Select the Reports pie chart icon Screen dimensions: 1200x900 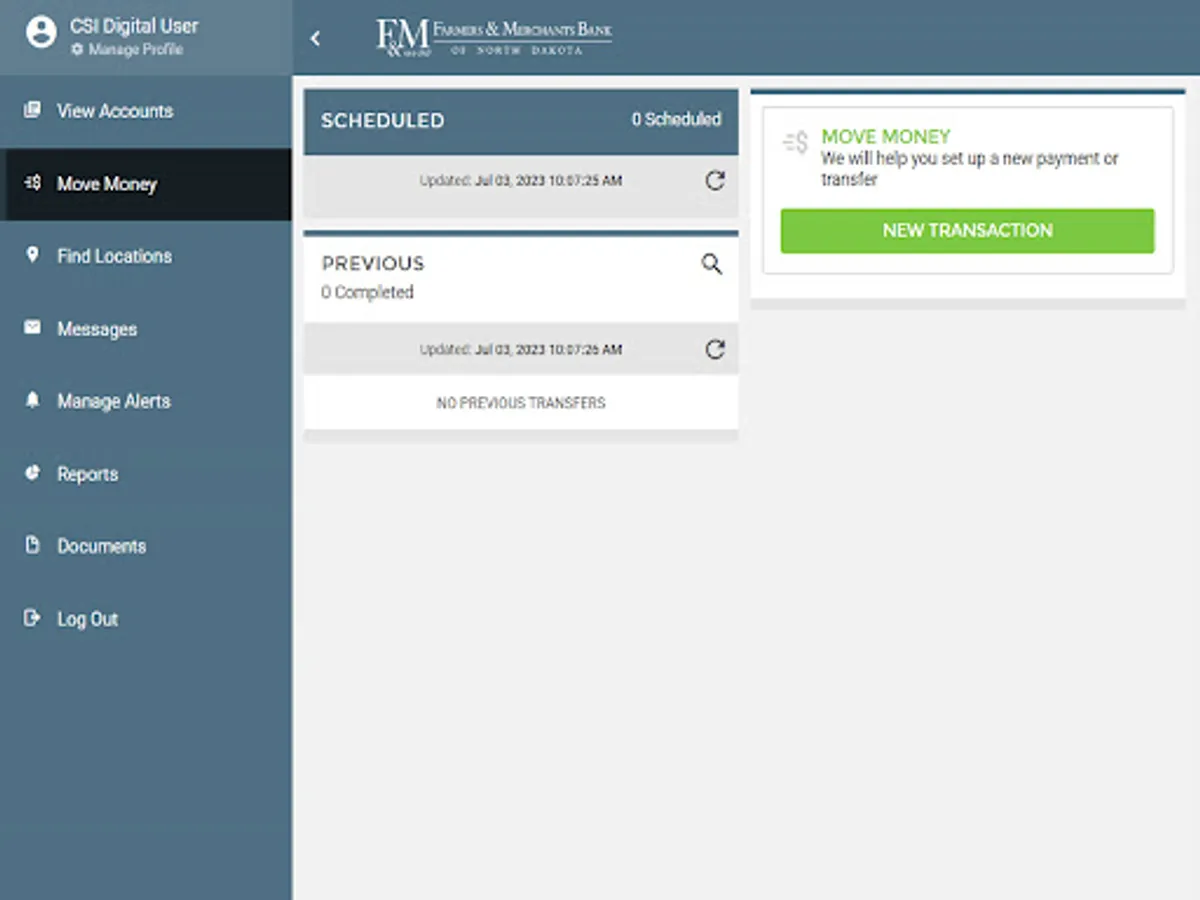pyautogui.click(x=30, y=473)
